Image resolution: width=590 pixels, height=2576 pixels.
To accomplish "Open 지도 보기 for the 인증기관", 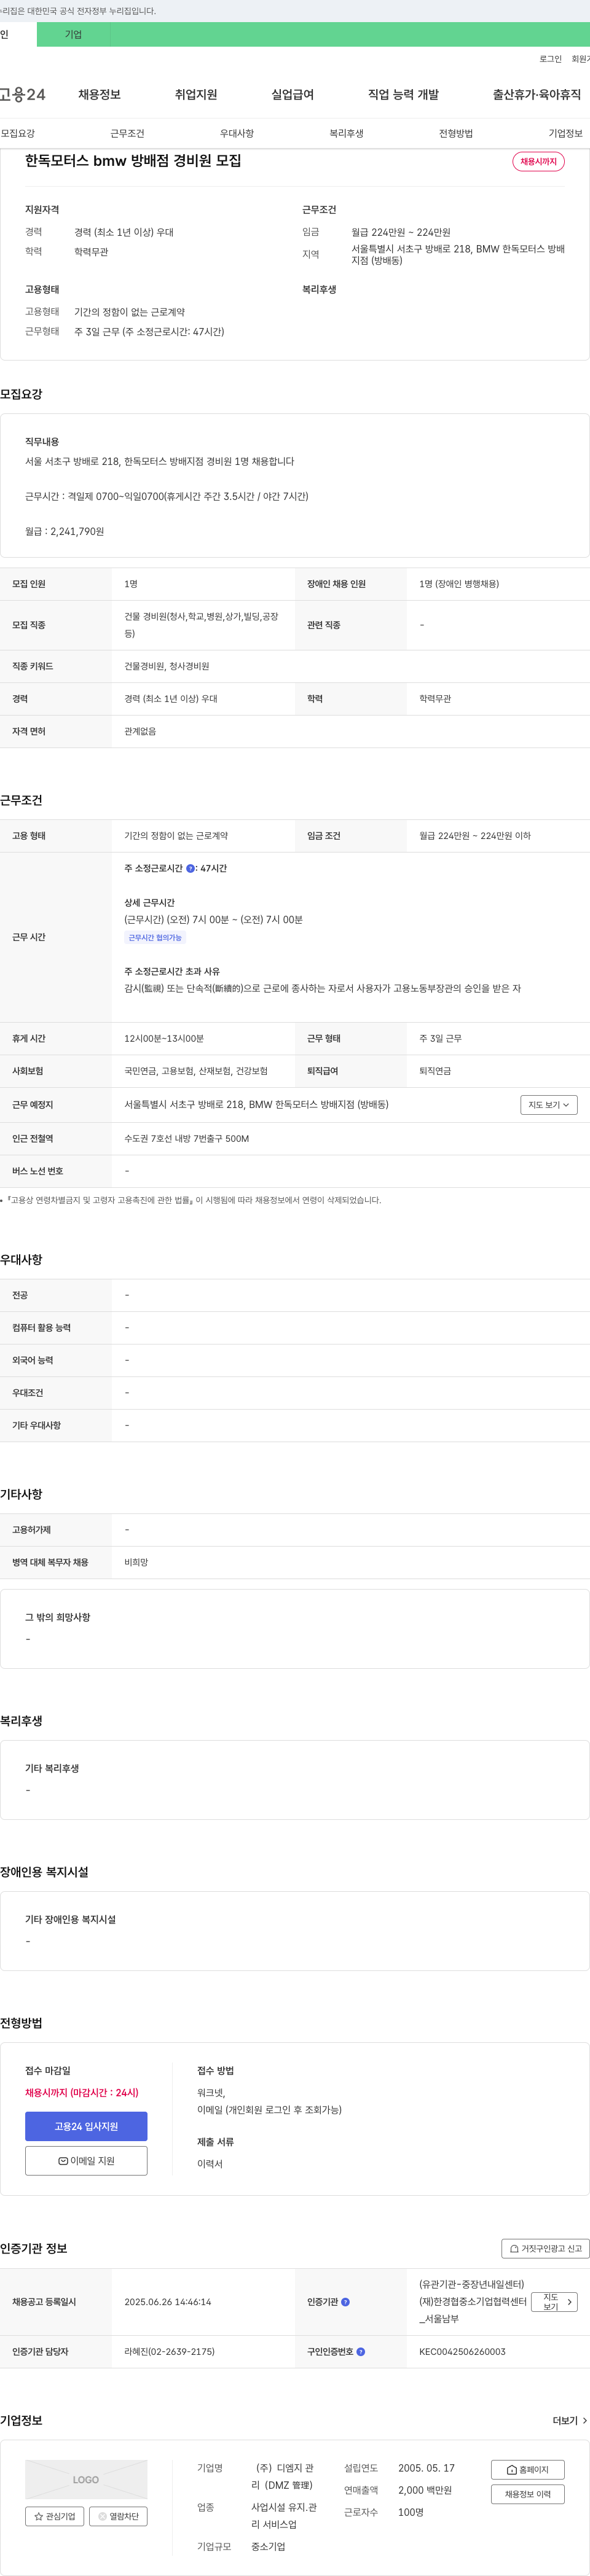I will click(554, 2302).
